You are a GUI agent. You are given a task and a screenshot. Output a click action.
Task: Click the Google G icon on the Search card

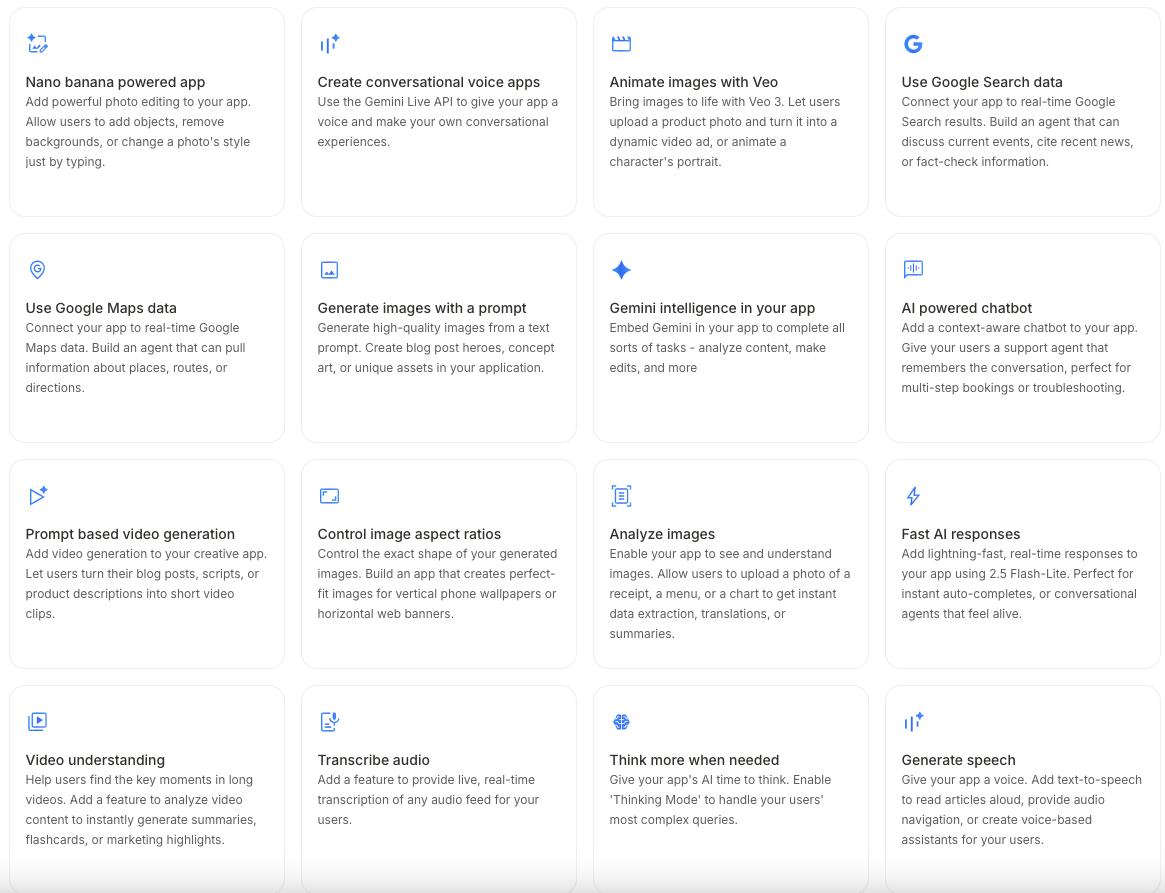click(x=913, y=44)
